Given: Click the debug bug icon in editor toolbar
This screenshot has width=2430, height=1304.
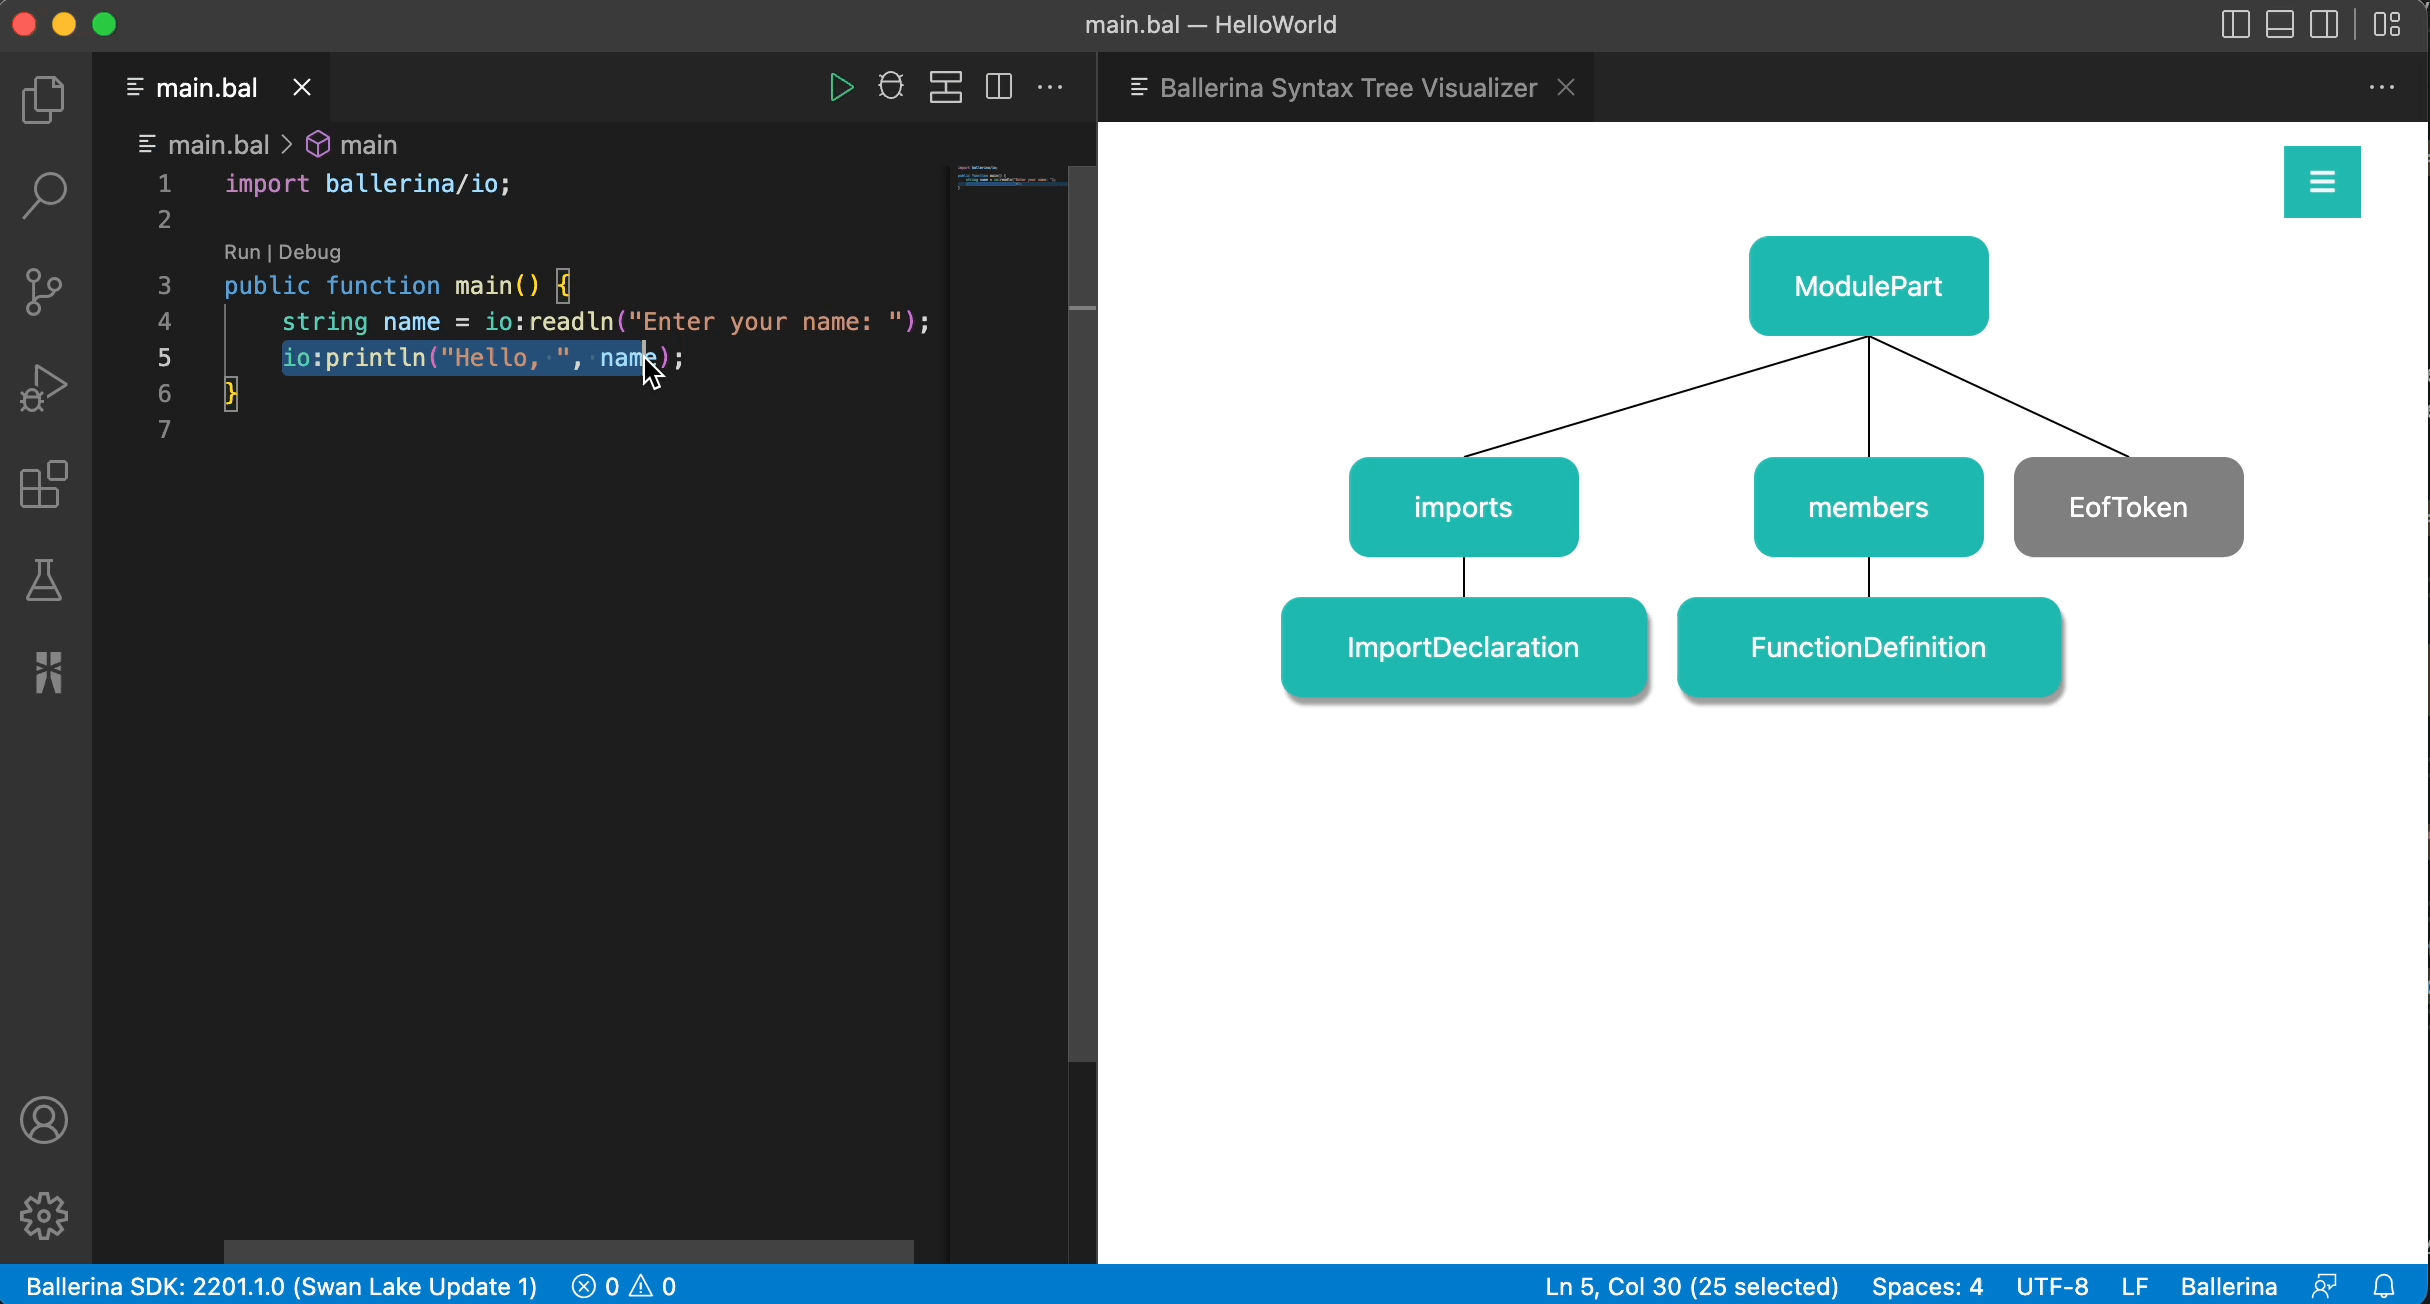Looking at the screenshot, I should pyautogui.click(x=891, y=88).
